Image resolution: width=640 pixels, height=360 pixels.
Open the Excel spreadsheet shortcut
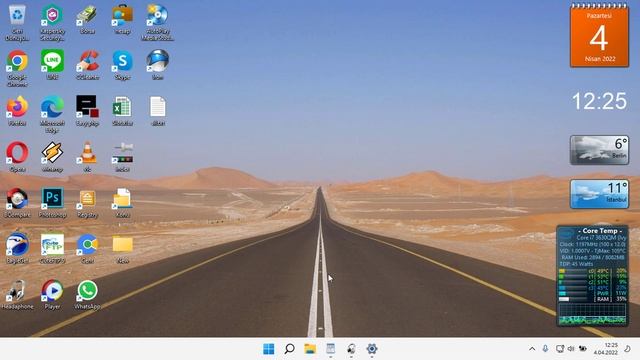[x=122, y=107]
